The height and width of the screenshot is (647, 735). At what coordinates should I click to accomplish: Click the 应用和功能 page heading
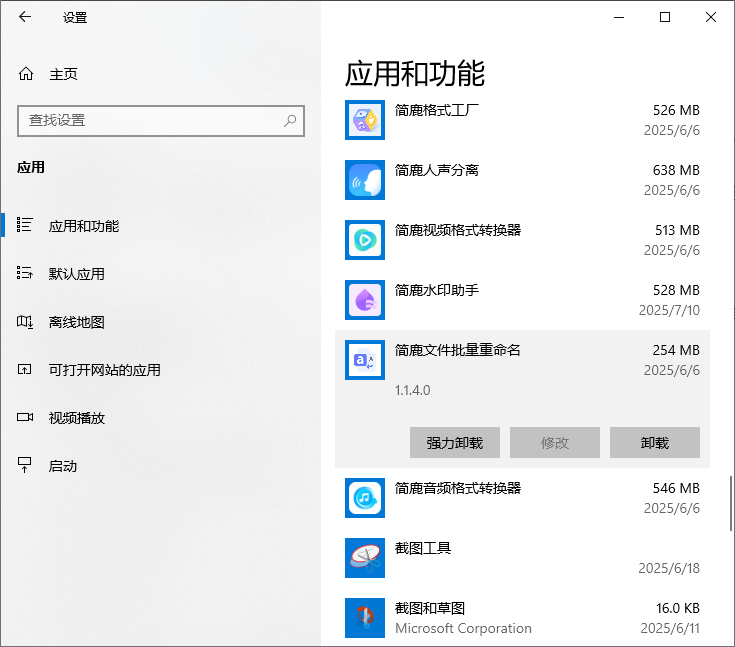pos(415,74)
